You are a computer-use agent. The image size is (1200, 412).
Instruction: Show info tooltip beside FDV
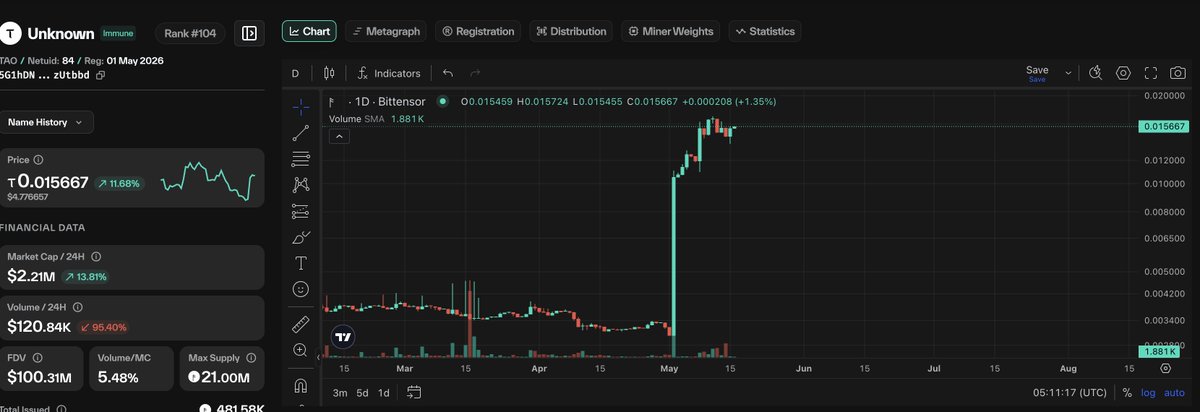click(x=39, y=357)
